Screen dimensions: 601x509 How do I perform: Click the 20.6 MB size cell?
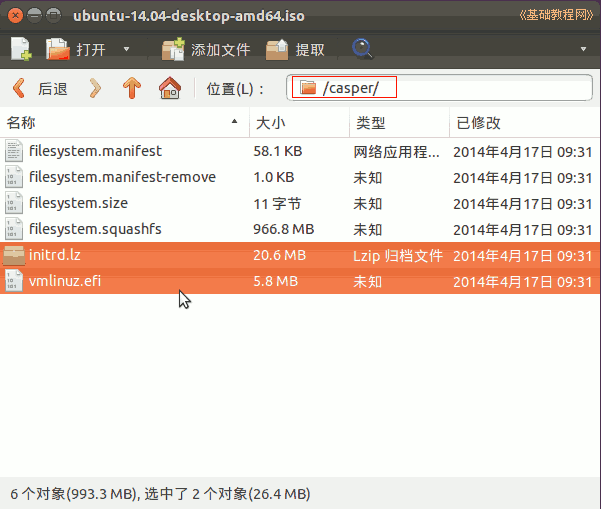(279, 255)
